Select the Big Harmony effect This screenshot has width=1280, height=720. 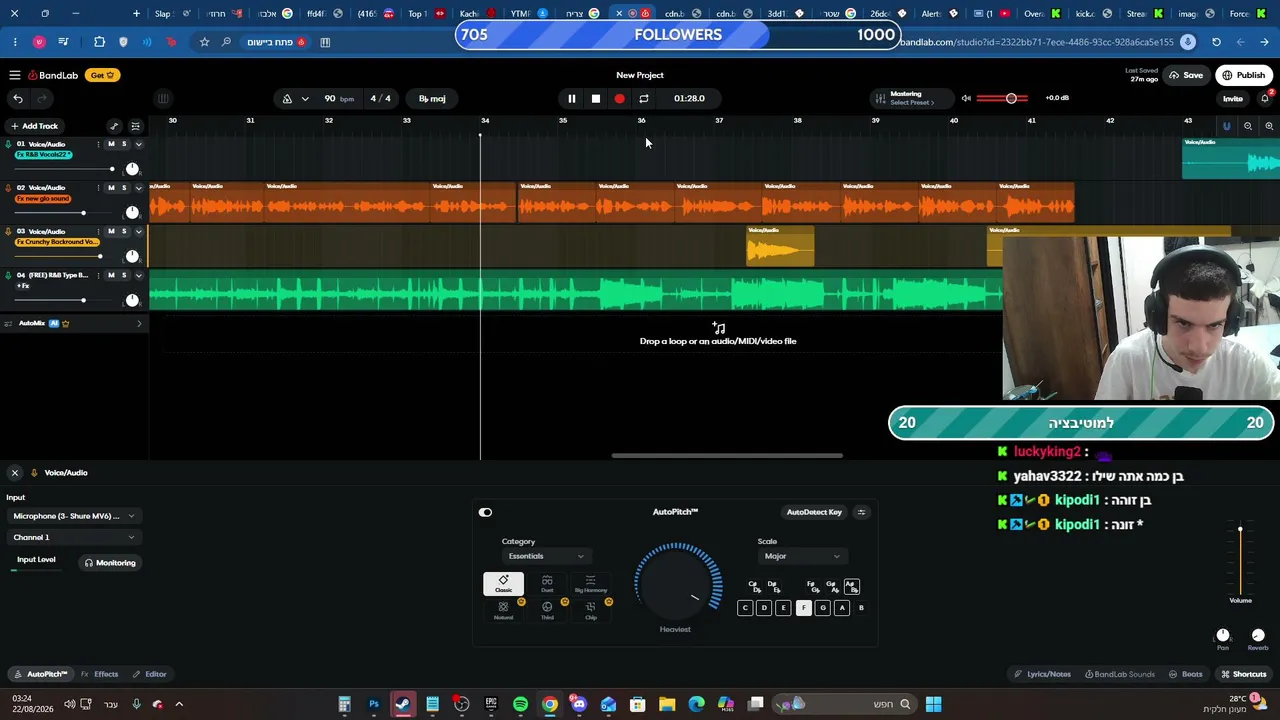[x=591, y=583]
